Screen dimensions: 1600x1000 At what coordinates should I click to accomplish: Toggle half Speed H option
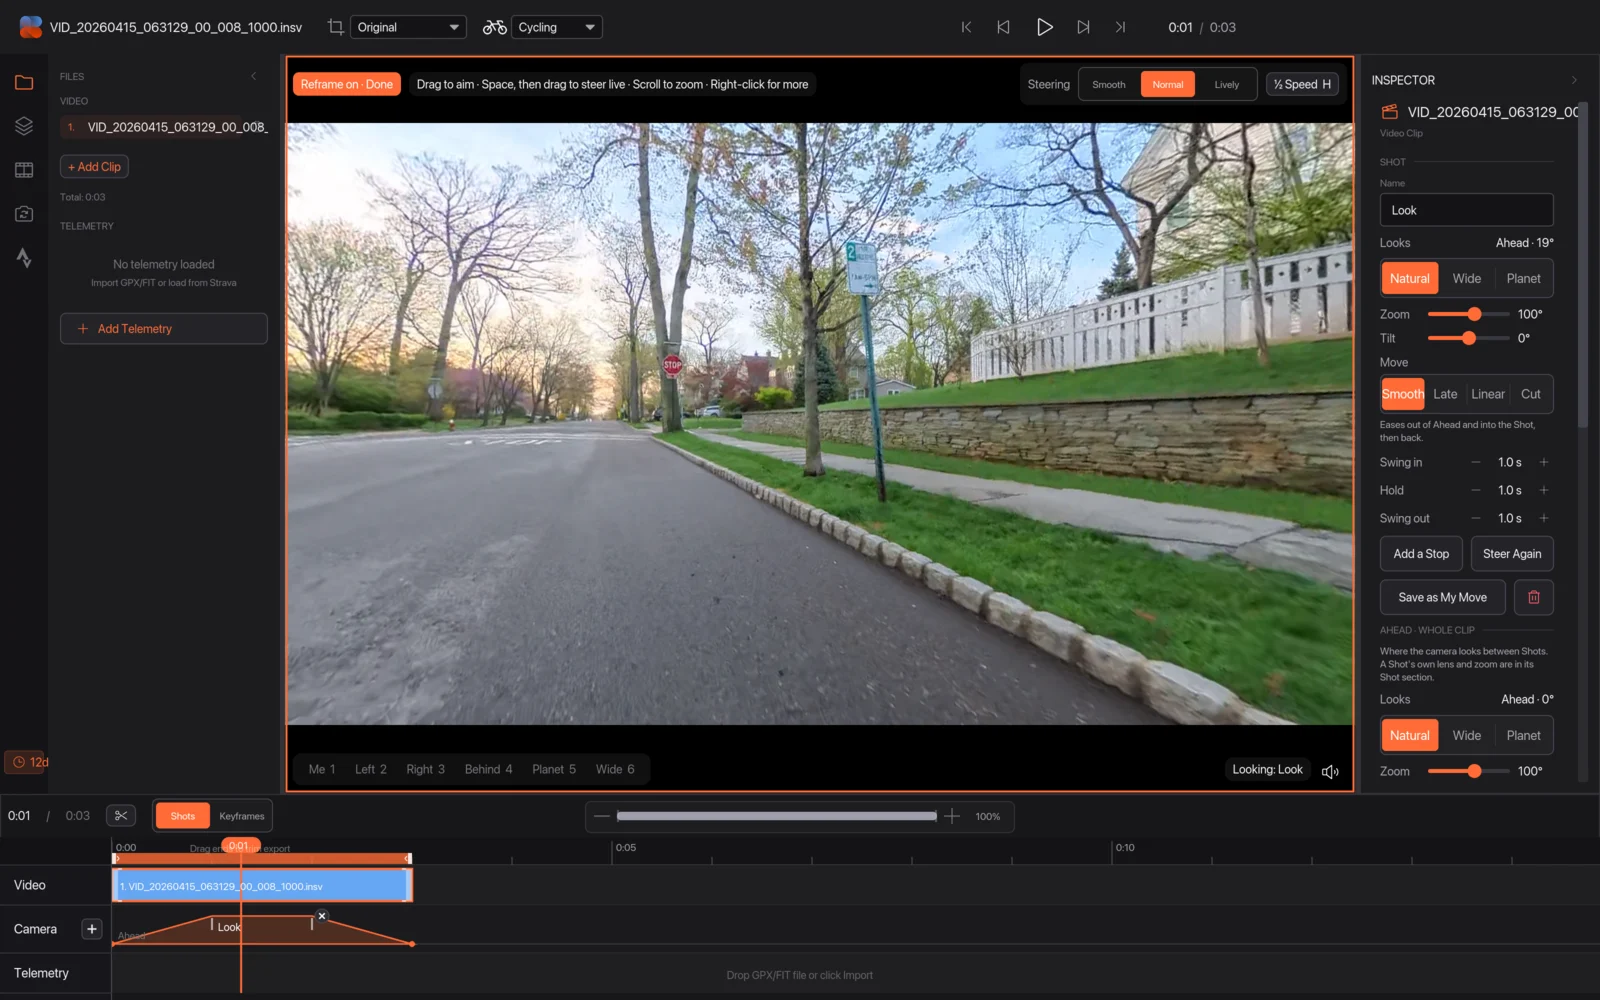(x=1302, y=84)
